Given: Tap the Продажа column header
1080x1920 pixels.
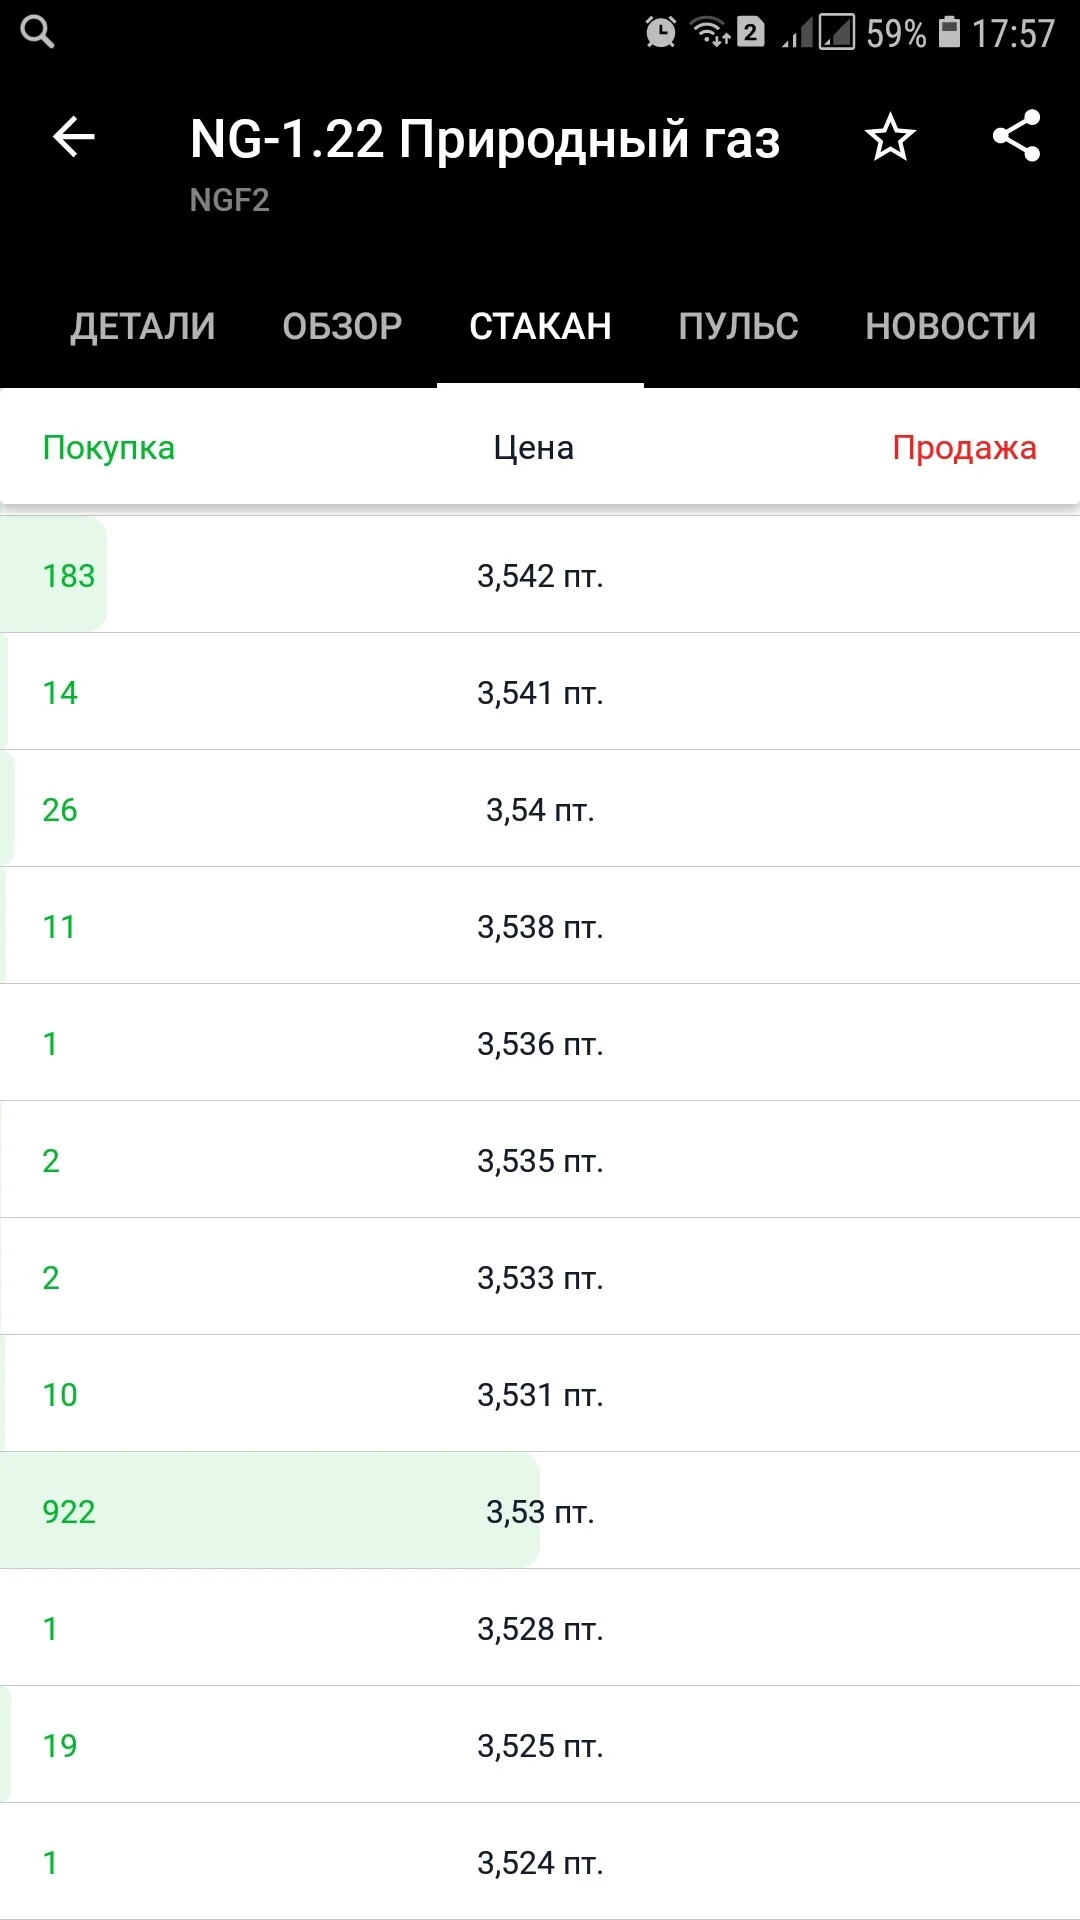Looking at the screenshot, I should 964,447.
